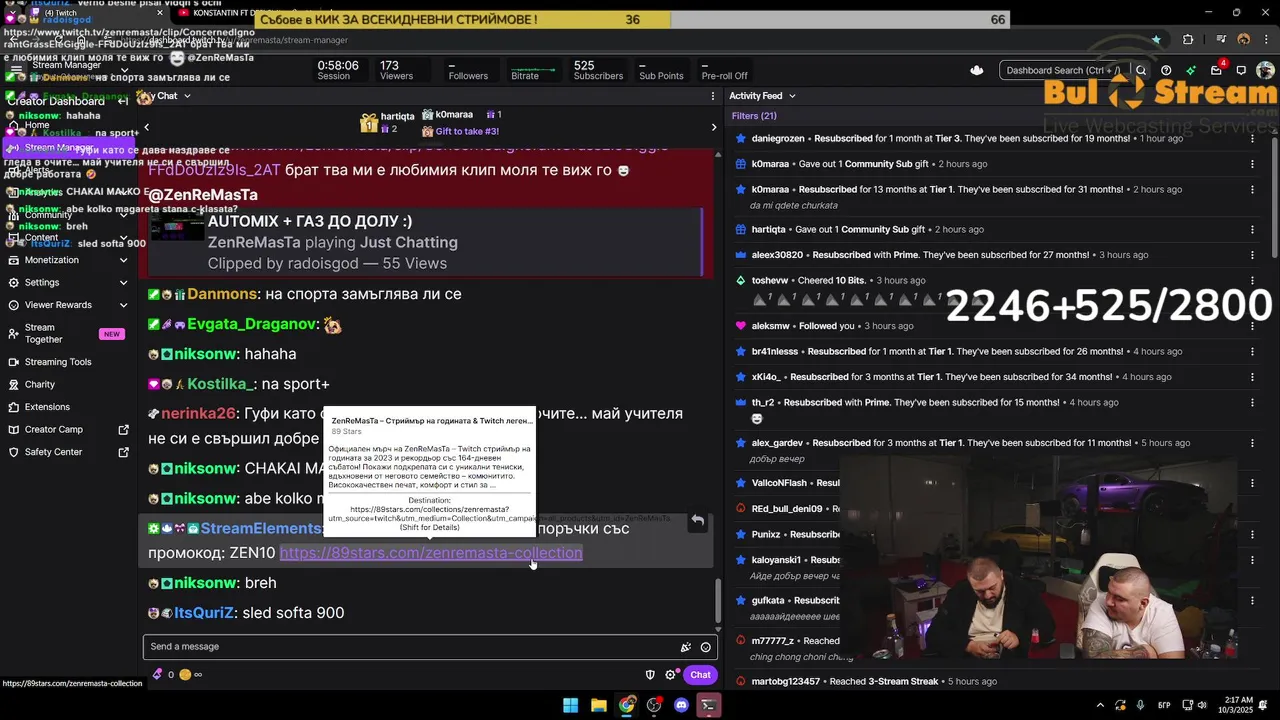Open options for hartiqta gift activity entry
The height and width of the screenshot is (720, 1280).
[1252, 229]
